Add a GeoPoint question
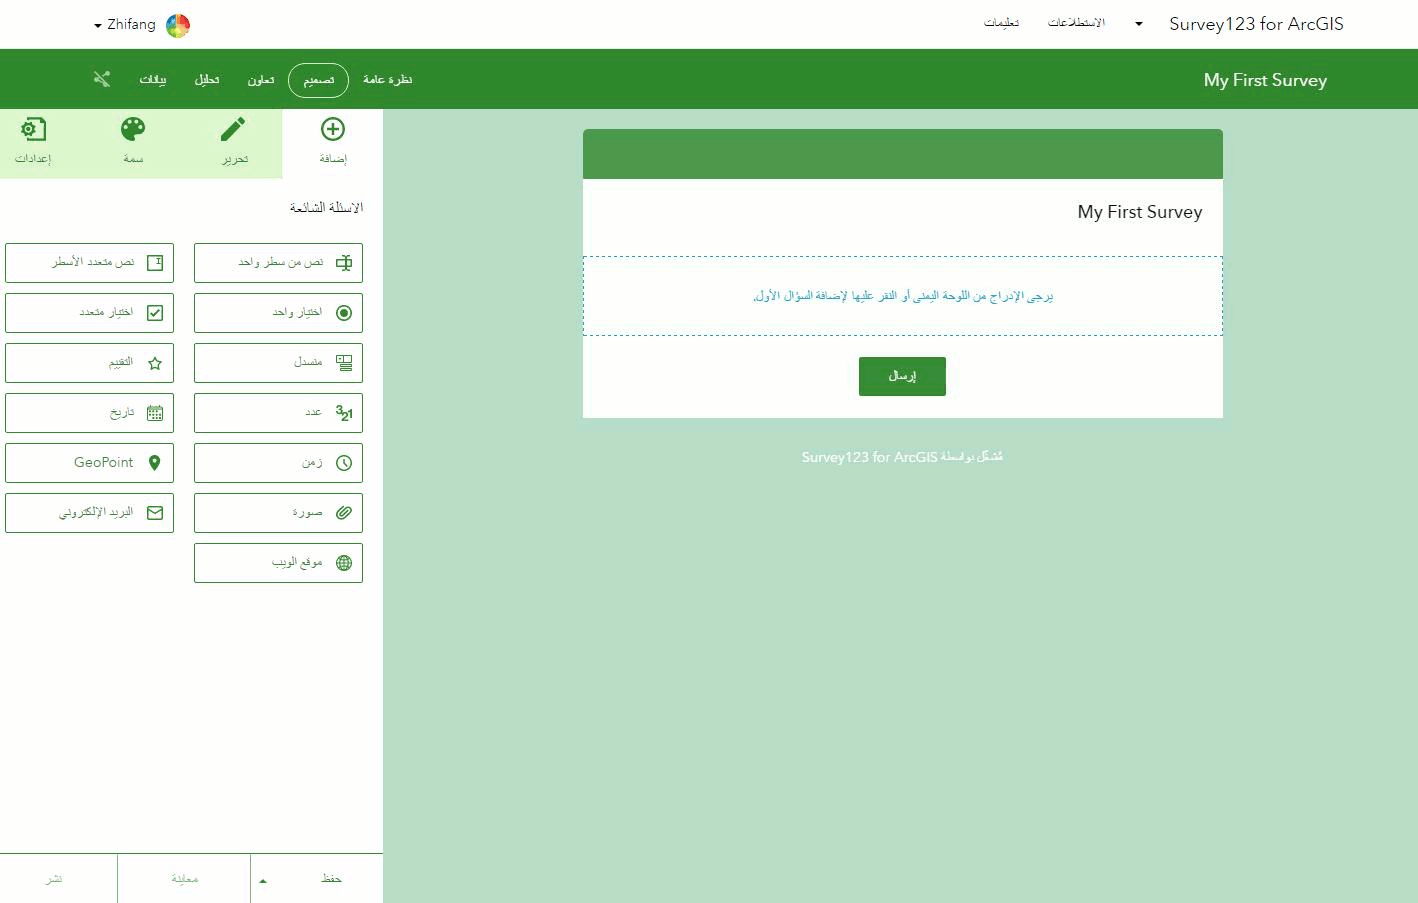The height and width of the screenshot is (903, 1418). tap(89, 463)
